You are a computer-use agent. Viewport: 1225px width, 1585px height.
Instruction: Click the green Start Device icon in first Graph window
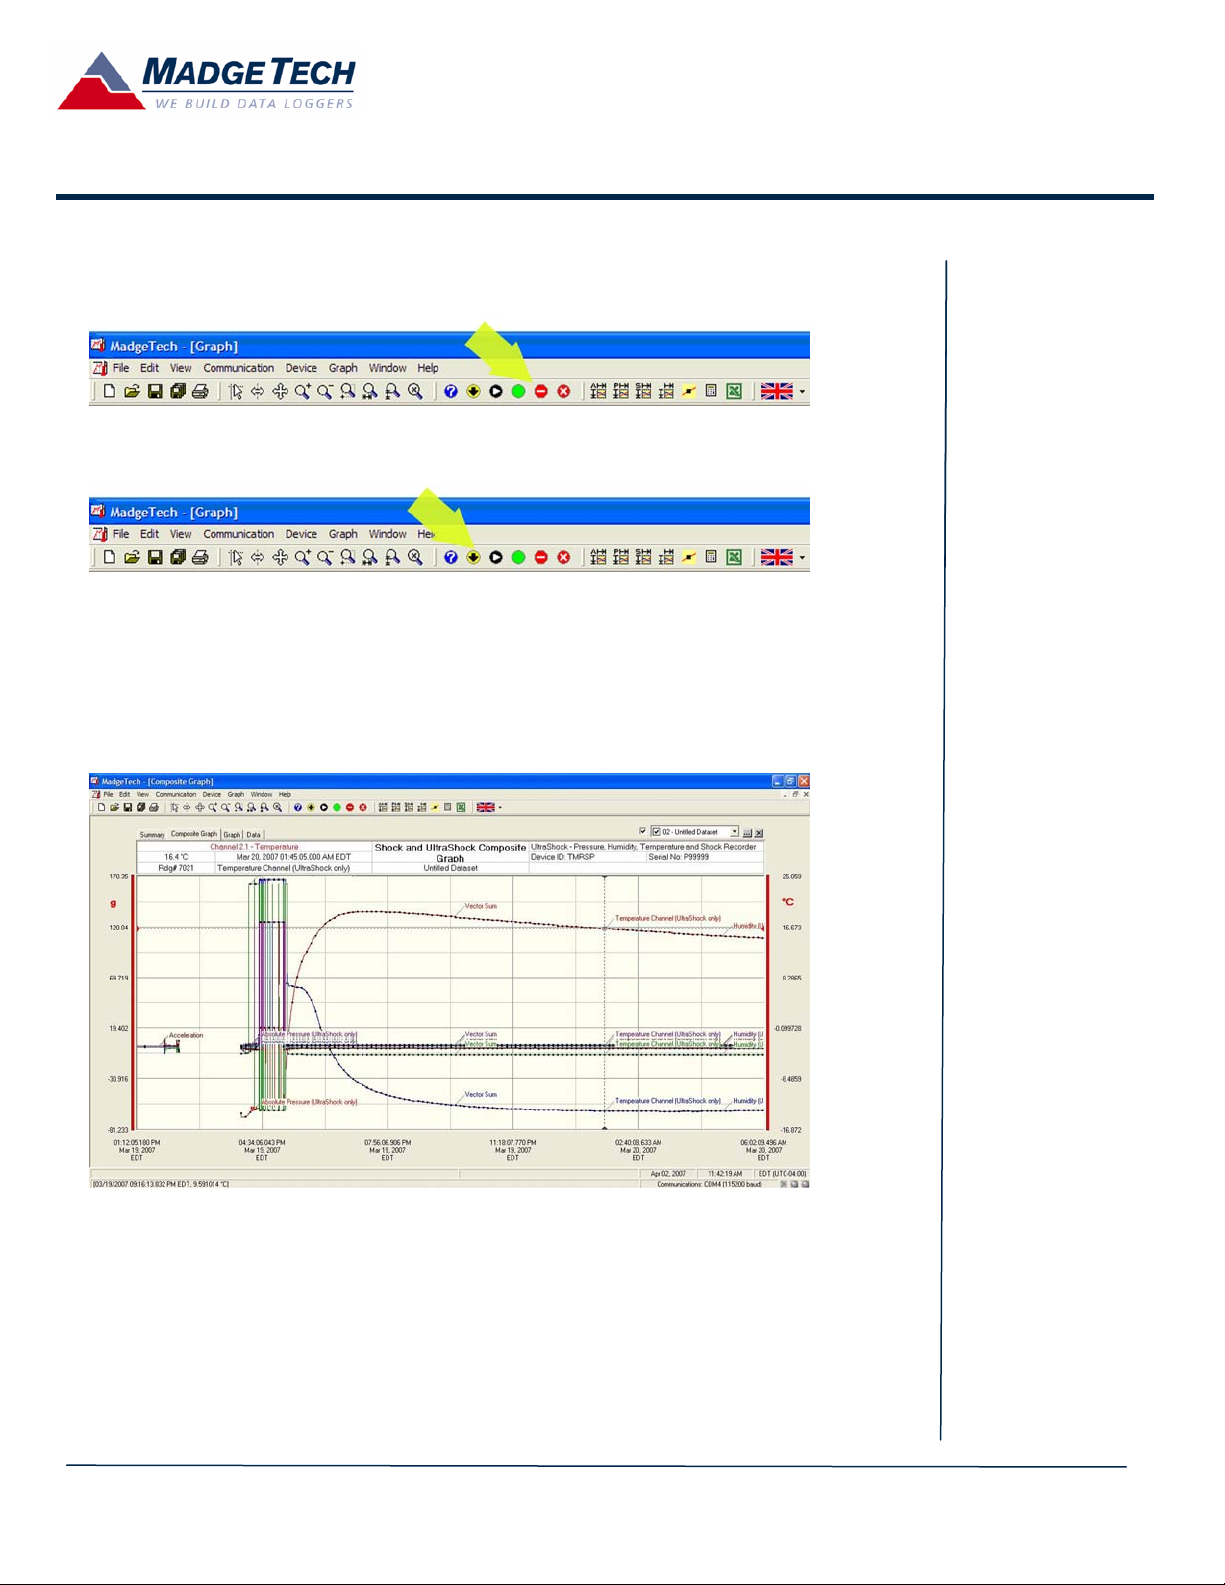[x=518, y=391]
